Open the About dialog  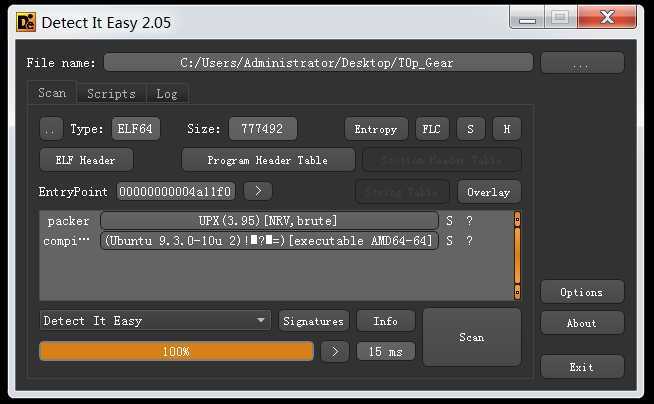click(x=582, y=323)
